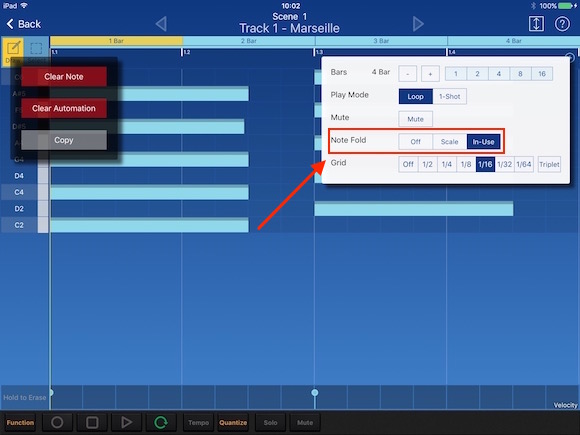
Task: Choose Clear Note from the function menu
Action: click(x=64, y=77)
